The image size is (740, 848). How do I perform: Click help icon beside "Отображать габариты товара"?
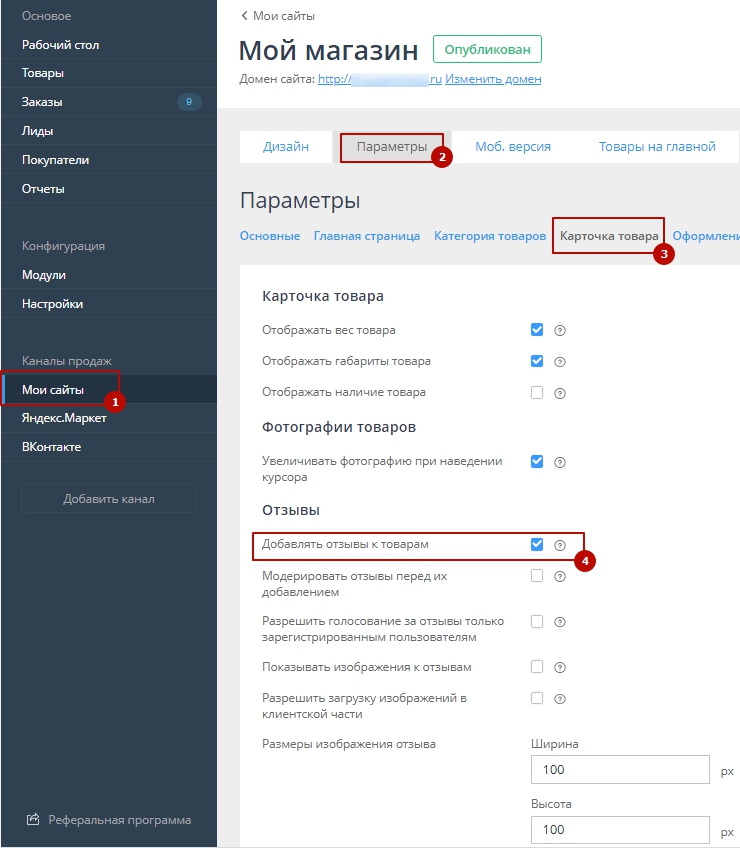[560, 362]
